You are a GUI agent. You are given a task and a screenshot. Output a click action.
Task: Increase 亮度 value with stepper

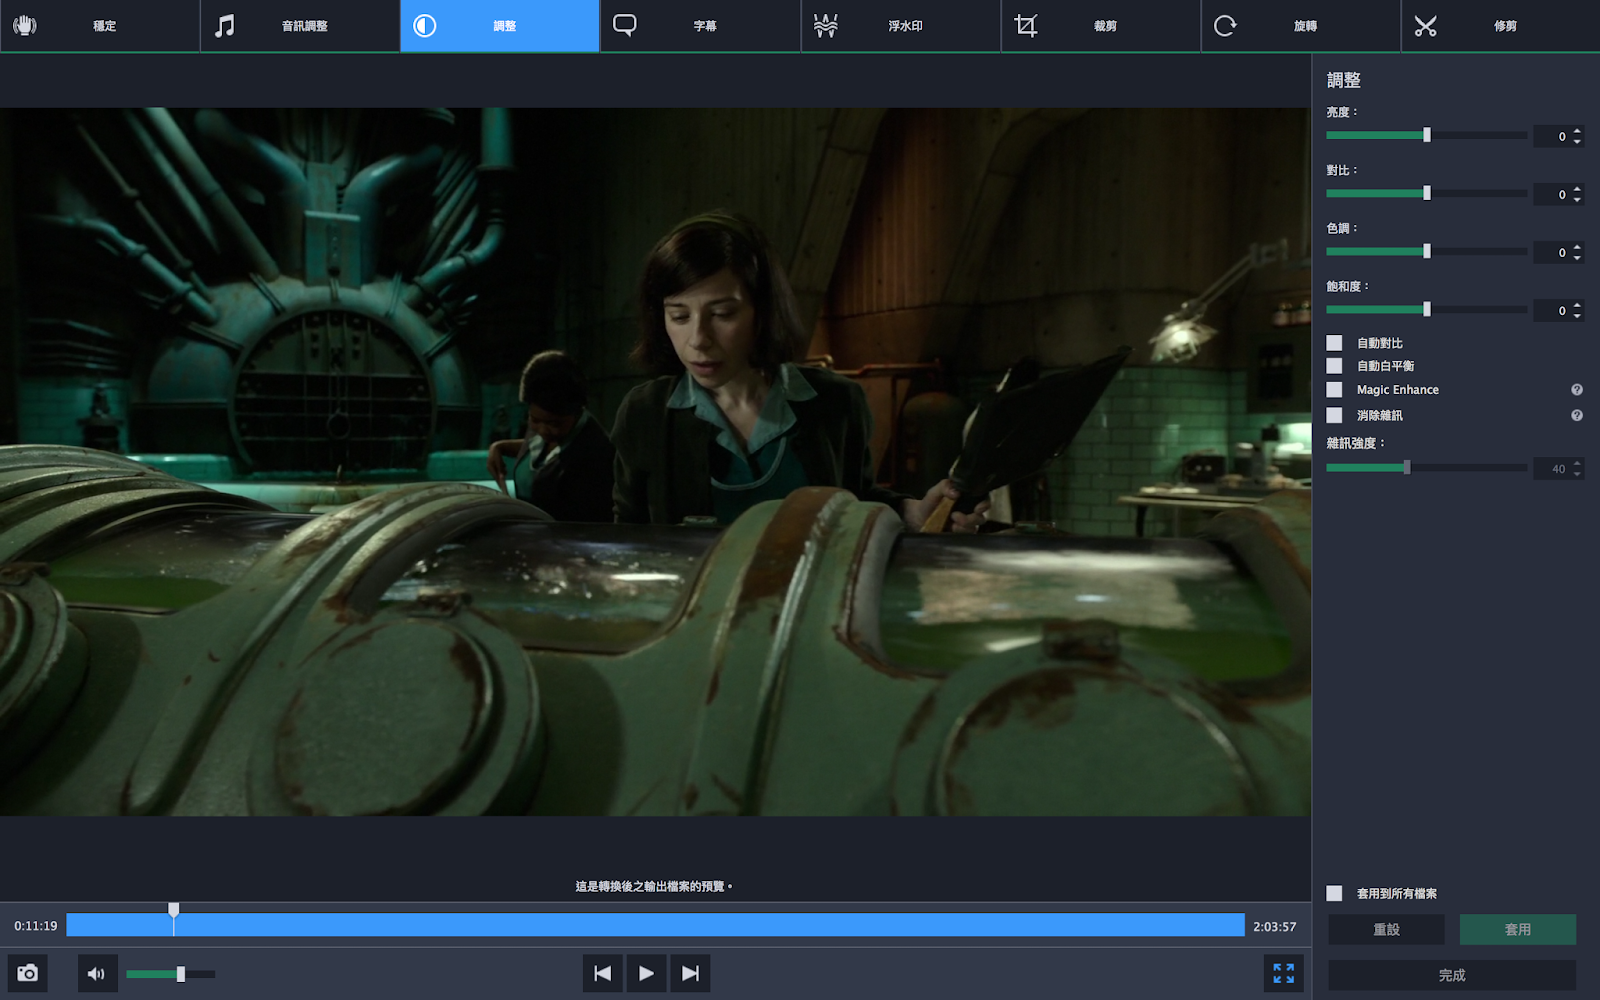(x=1577, y=131)
